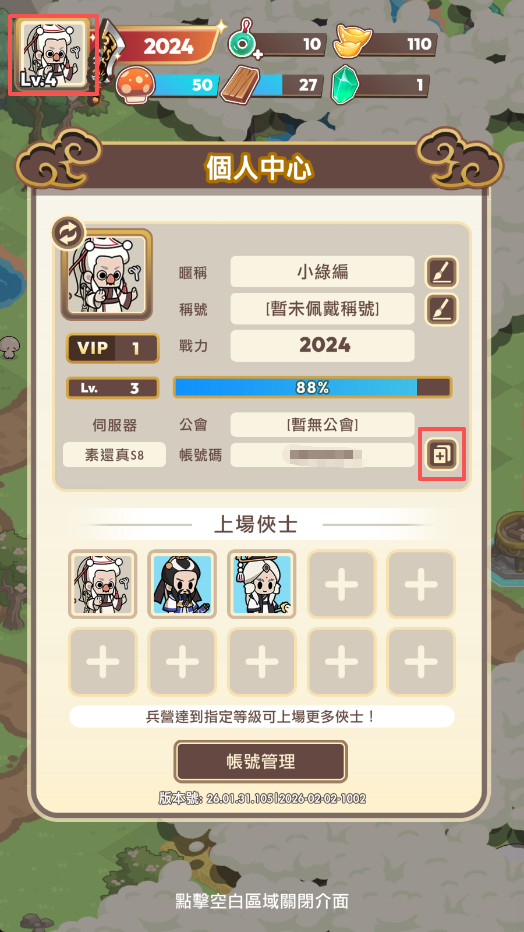
Task: Click the VIP 1 badge
Action: point(112,348)
